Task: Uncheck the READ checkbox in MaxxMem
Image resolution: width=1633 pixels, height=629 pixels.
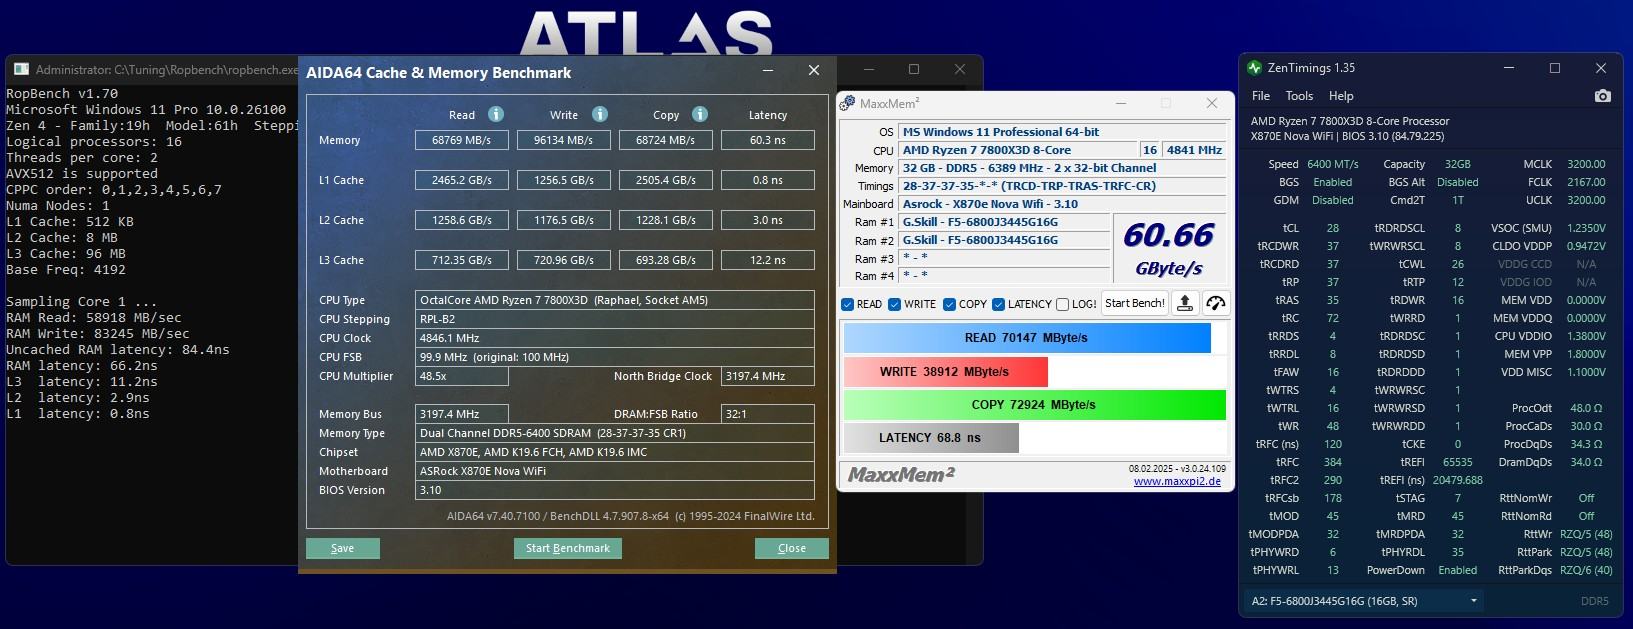Action: [x=848, y=304]
